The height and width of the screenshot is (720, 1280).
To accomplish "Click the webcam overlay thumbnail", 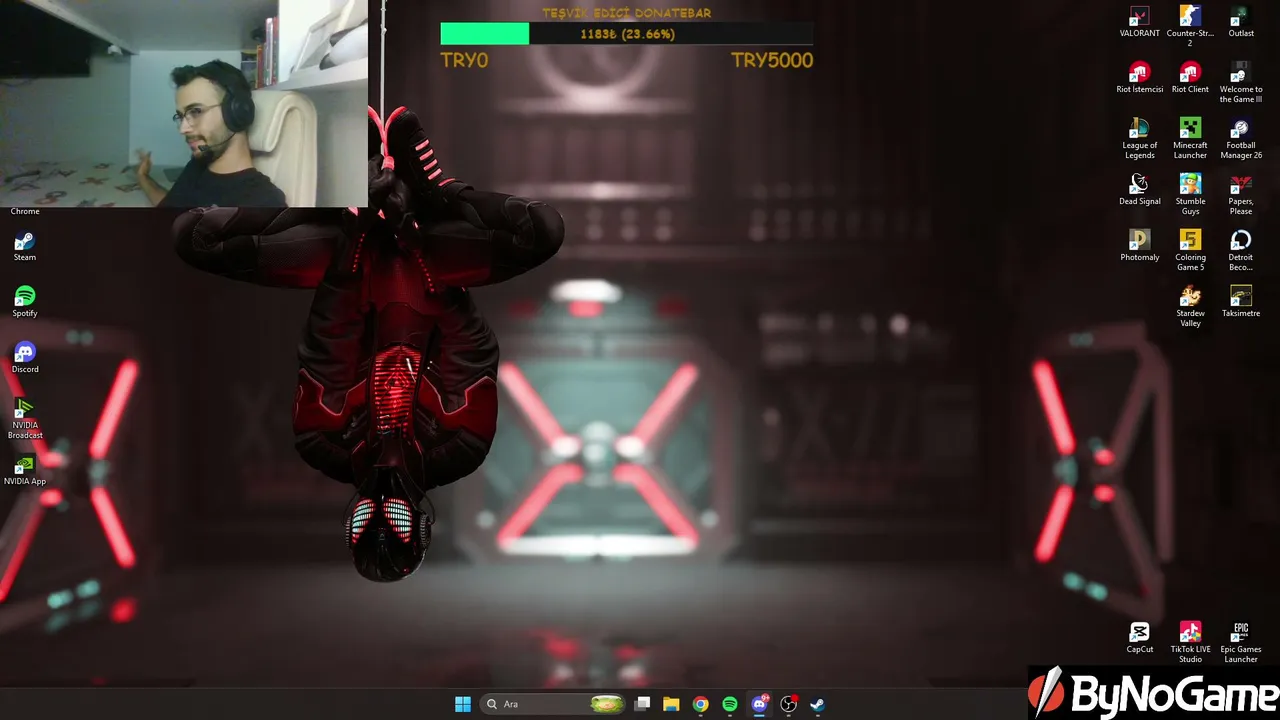I will (184, 103).
